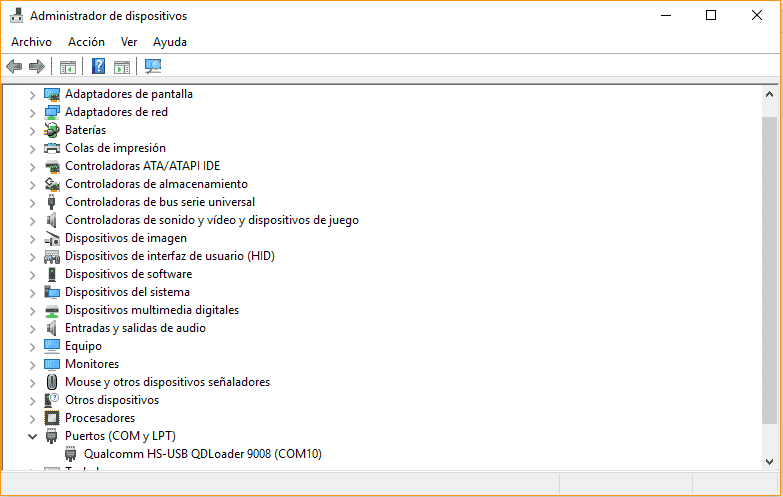Minimize the Administrador de dispositivos window
This screenshot has height=497, width=783.
666,15
